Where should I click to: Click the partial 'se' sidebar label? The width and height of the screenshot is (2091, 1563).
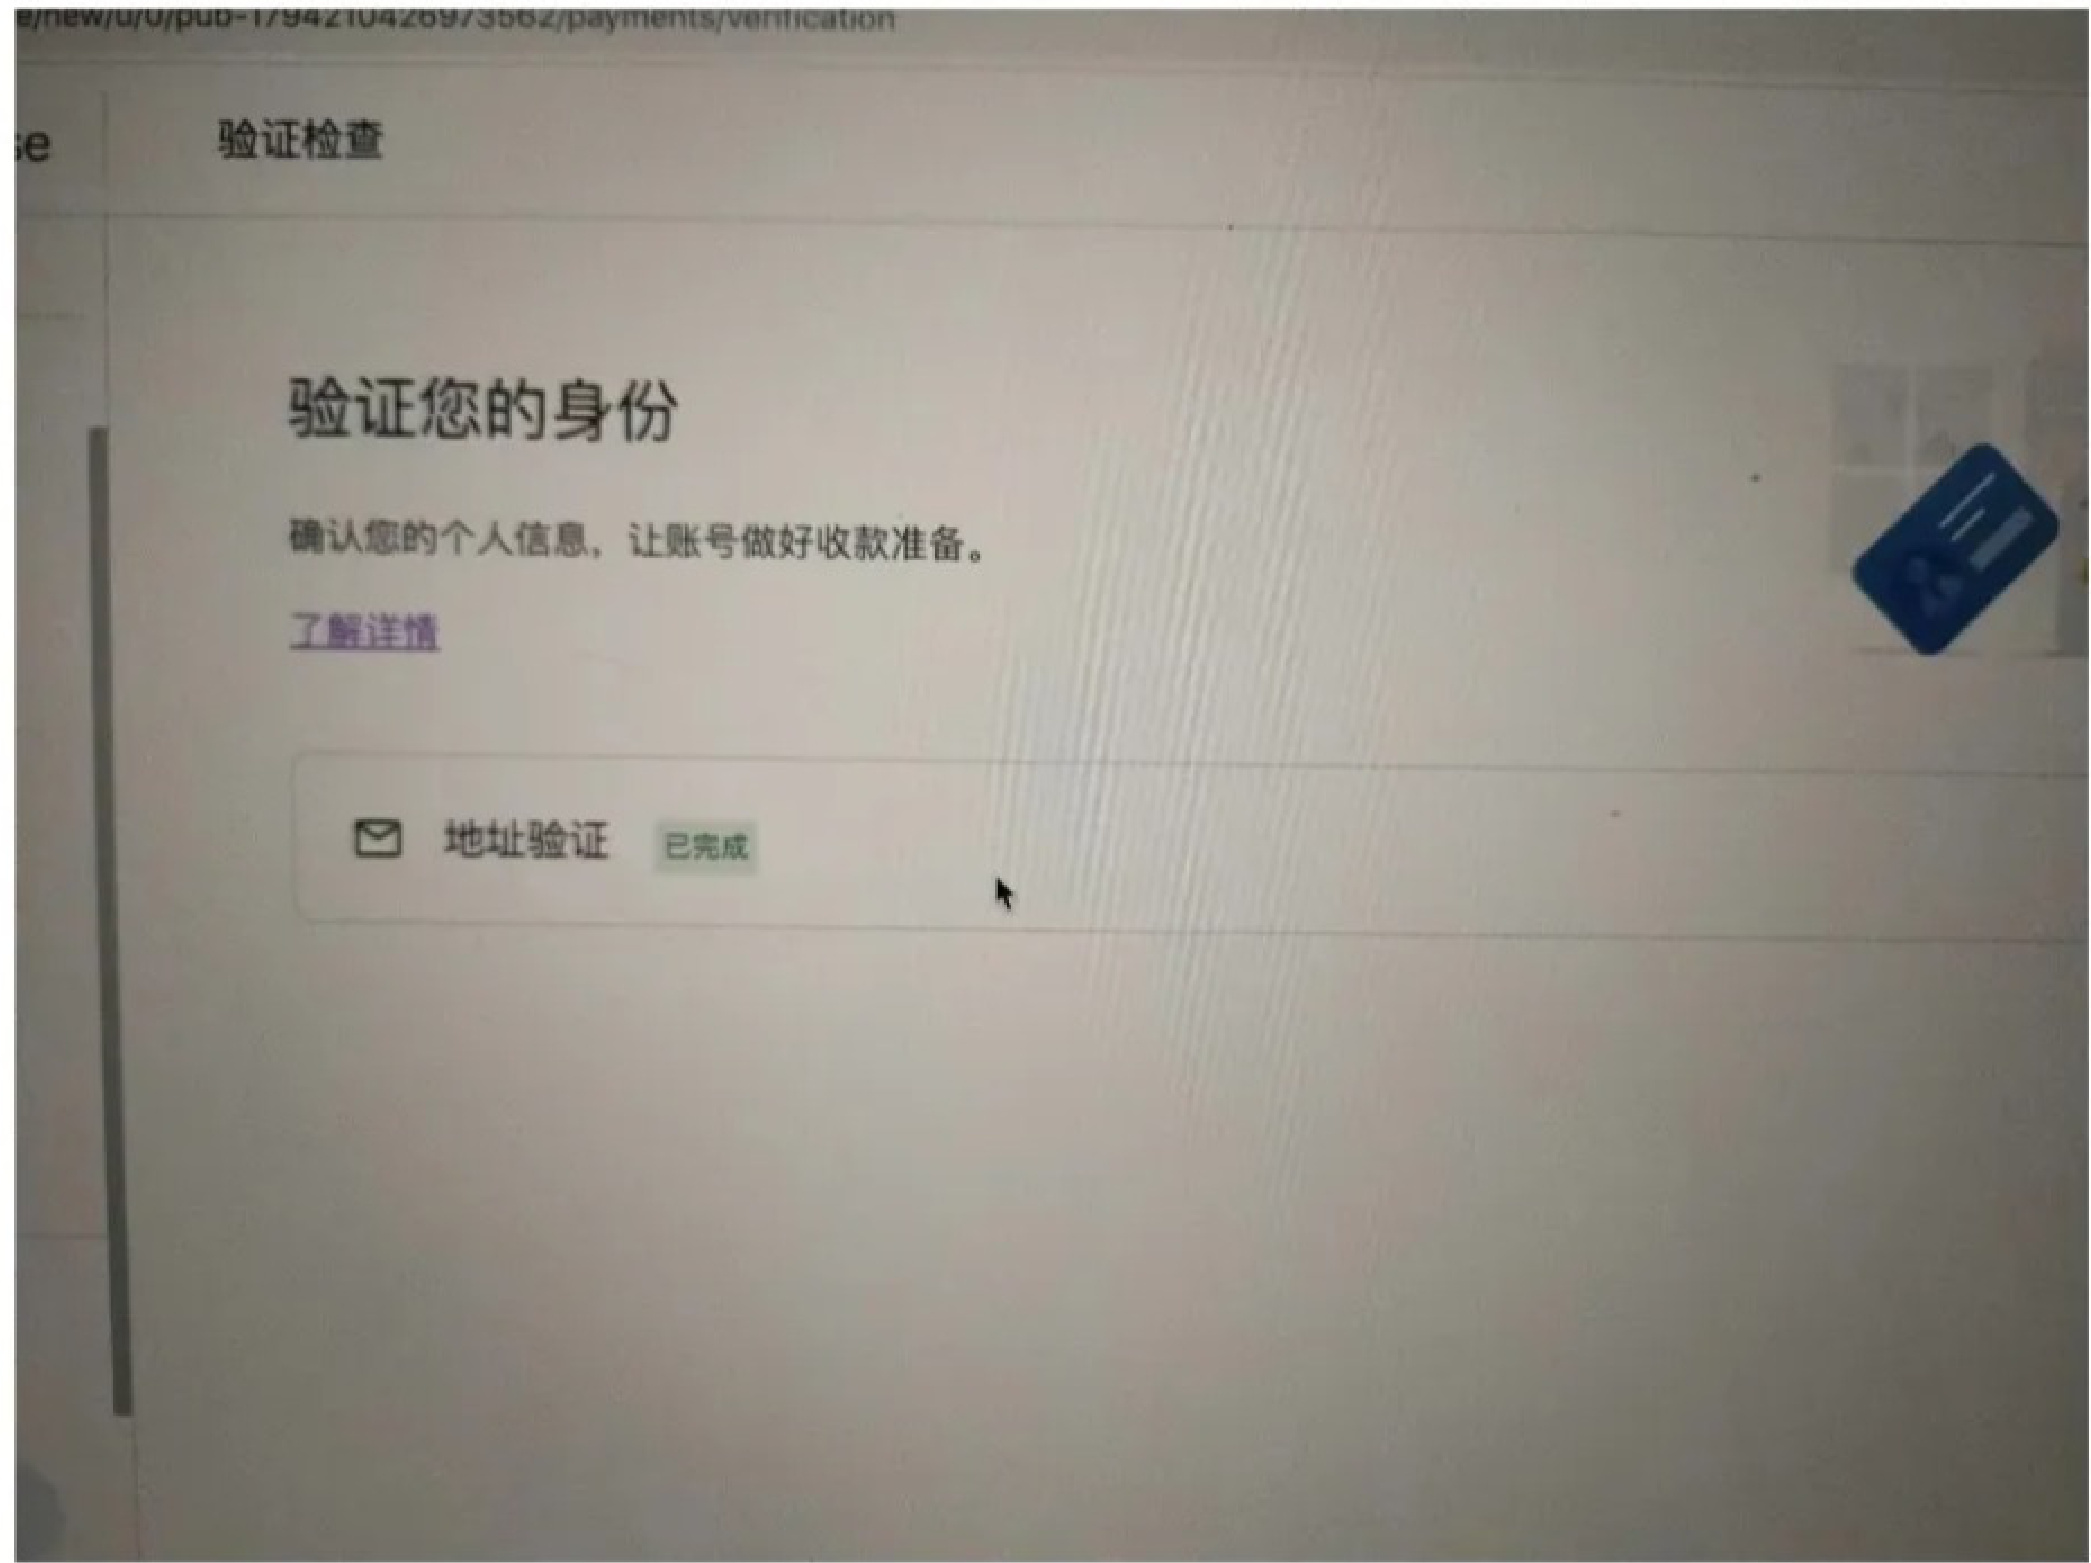[32, 146]
